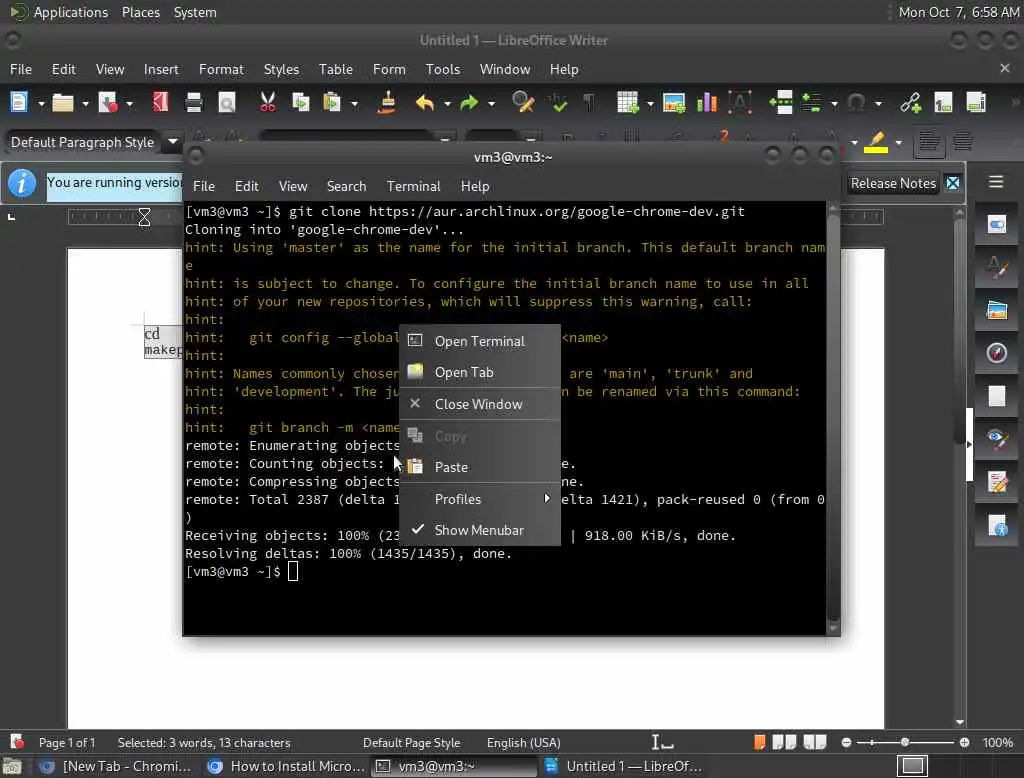The image size is (1024, 778).
Task: Open the Places menu in top panel
Action: pos(140,12)
